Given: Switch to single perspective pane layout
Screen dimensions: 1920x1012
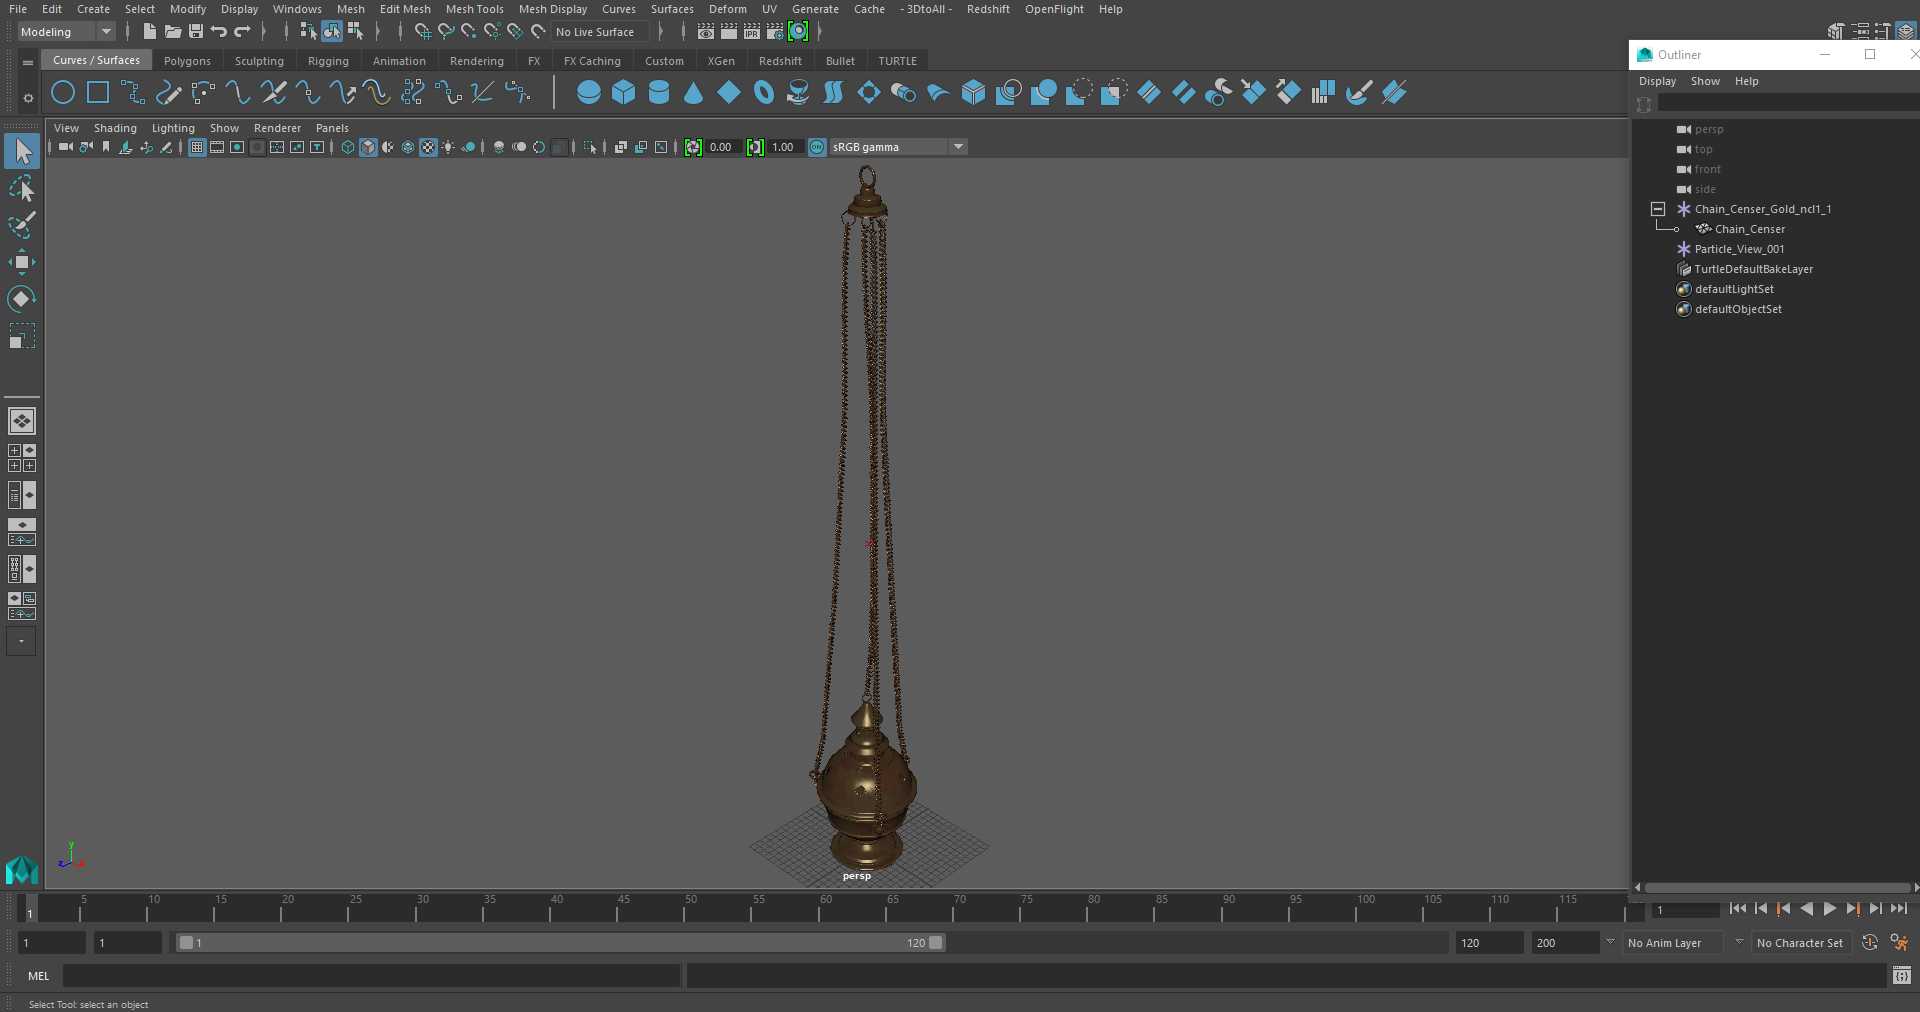Looking at the screenshot, I should (22, 421).
